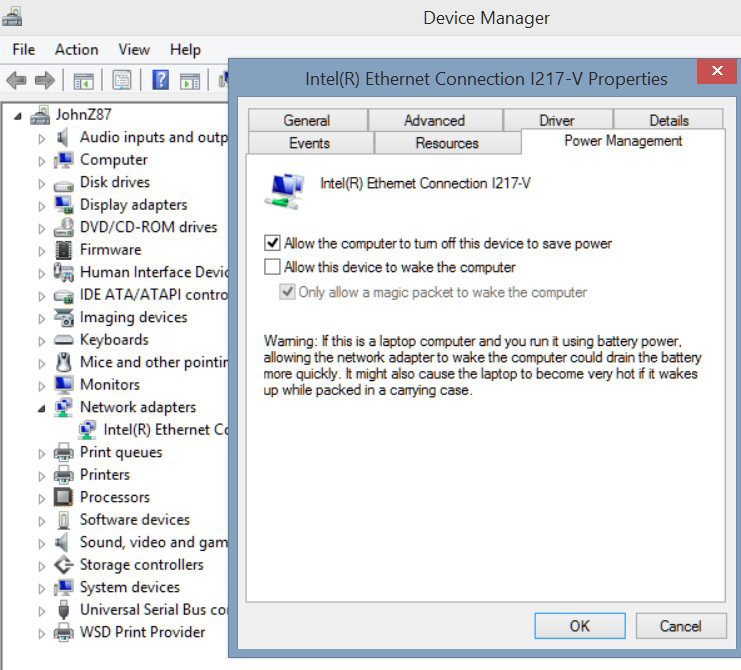Click the Imaging devices camera icon

[x=64, y=318]
